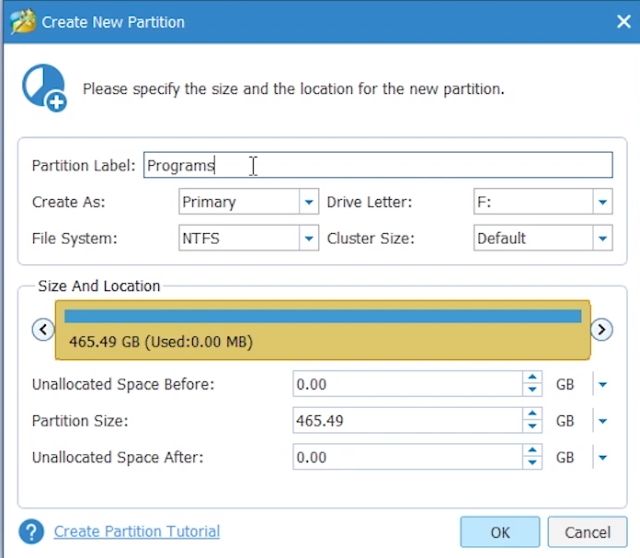The image size is (640, 558).
Task: Open the Create Partition Tutorial link
Action: point(137,531)
